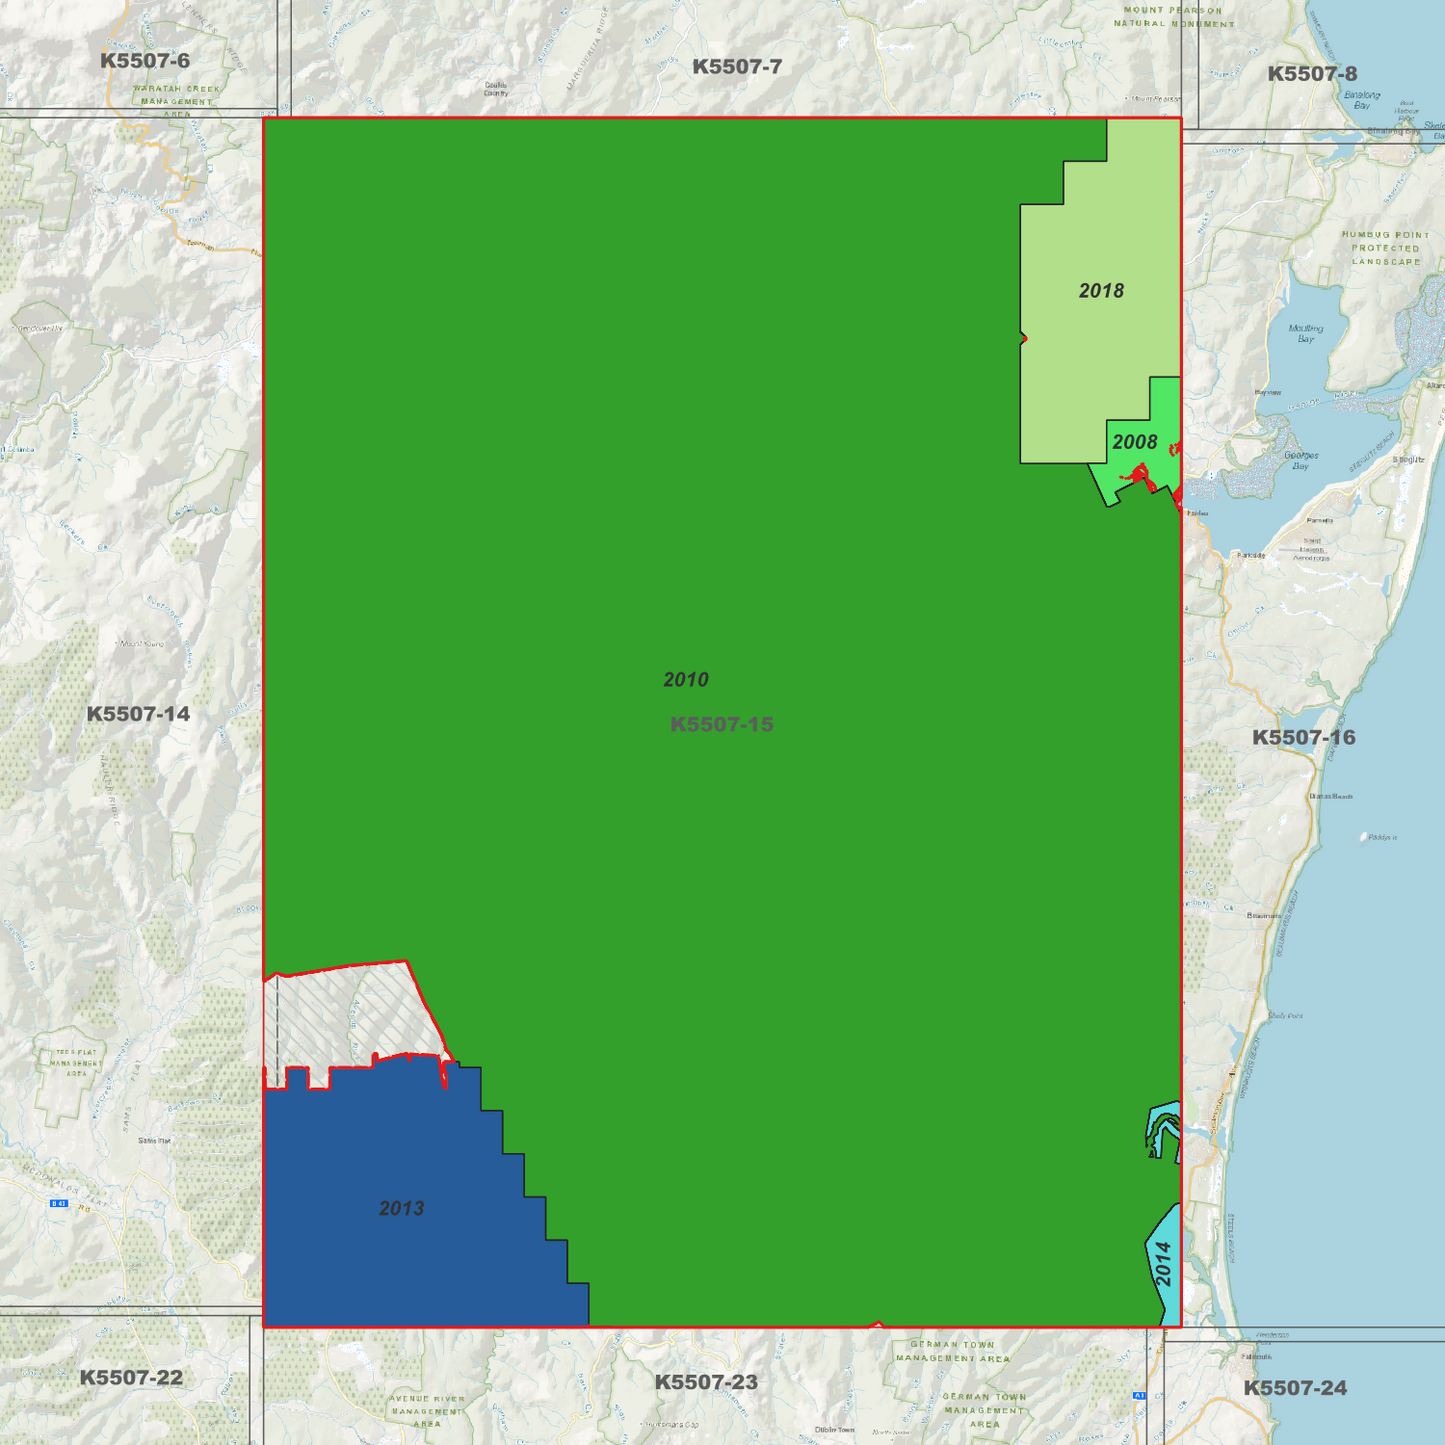1445x1445 pixels.
Task: Select the 2014 cyan coastal polygon
Action: (1165, 1265)
